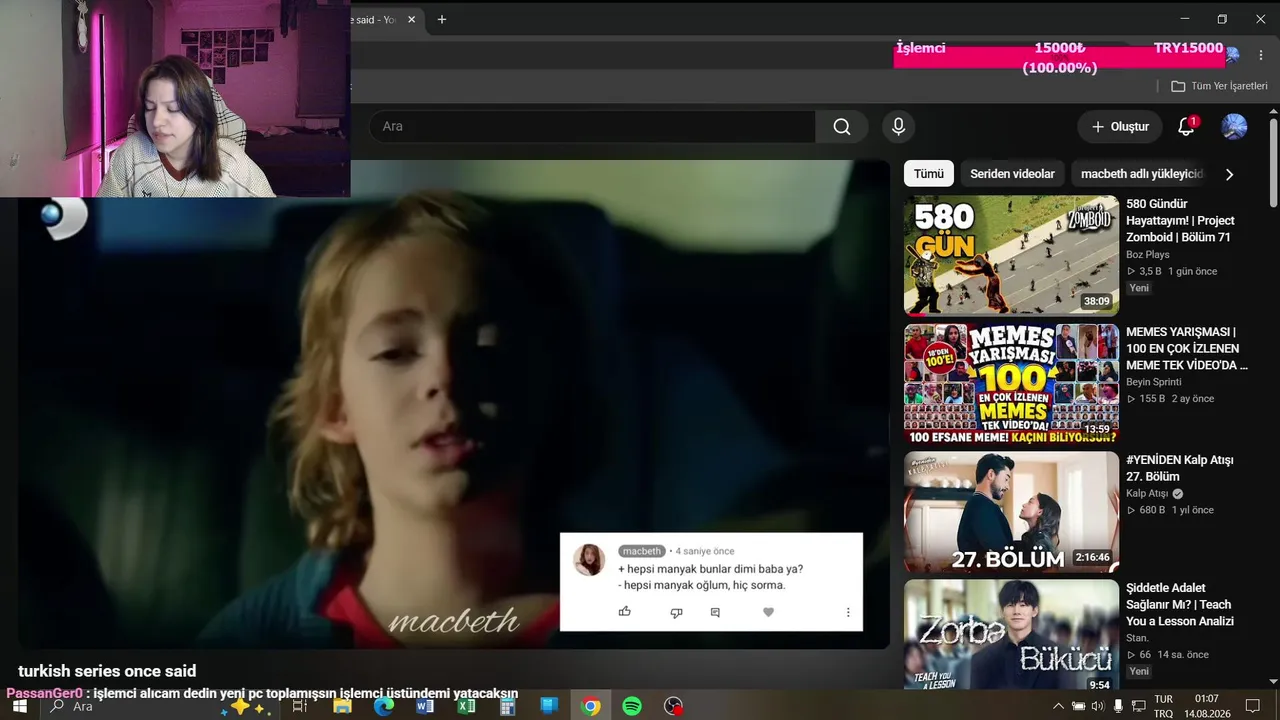1280x720 pixels.
Task: Show hidden system tray icons
Action: 1059,706
